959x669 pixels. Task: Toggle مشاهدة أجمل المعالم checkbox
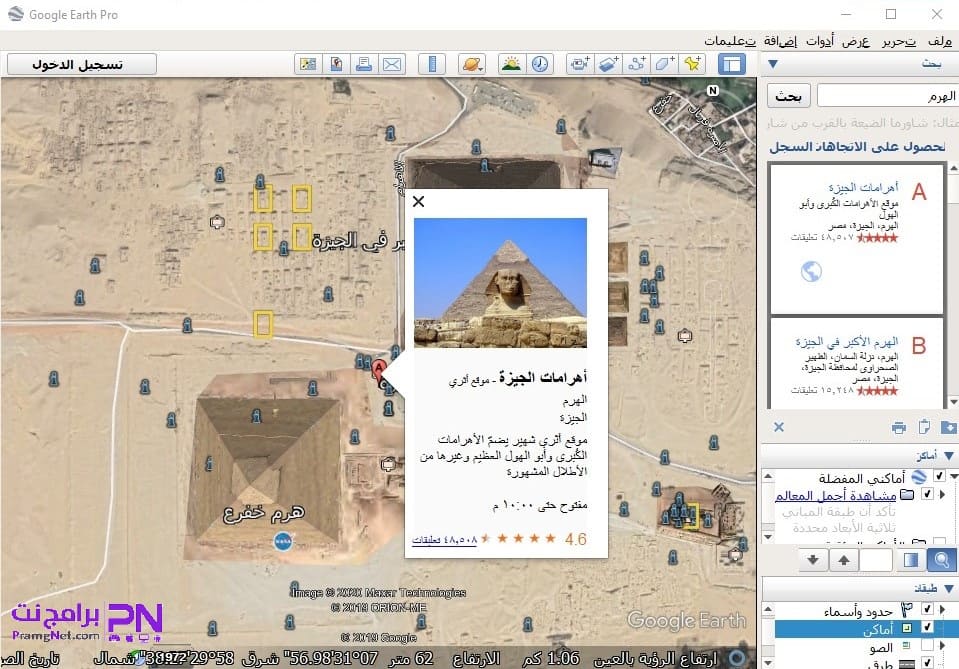coord(927,494)
